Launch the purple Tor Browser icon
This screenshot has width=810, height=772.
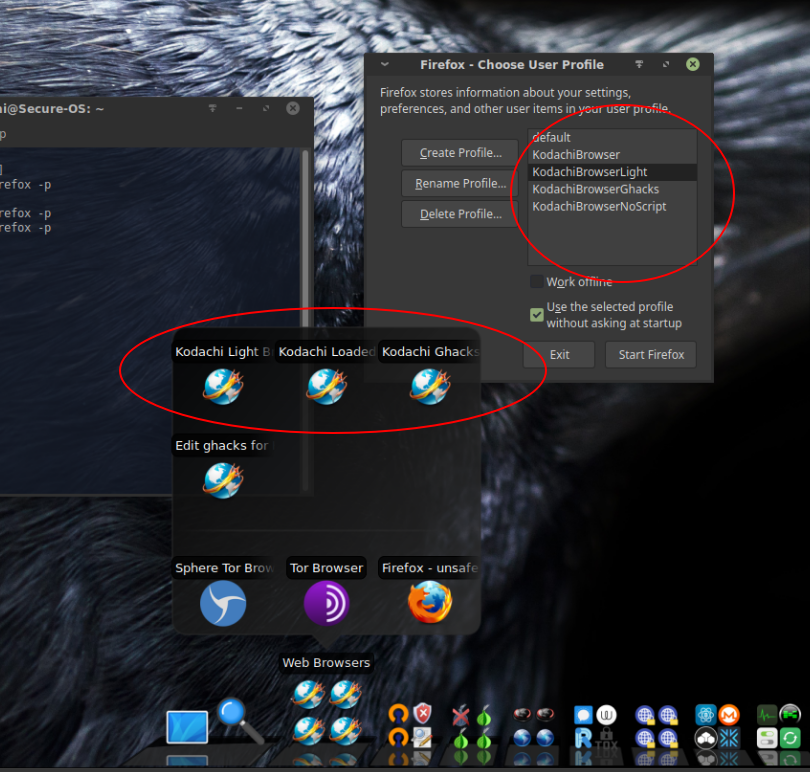(326, 603)
